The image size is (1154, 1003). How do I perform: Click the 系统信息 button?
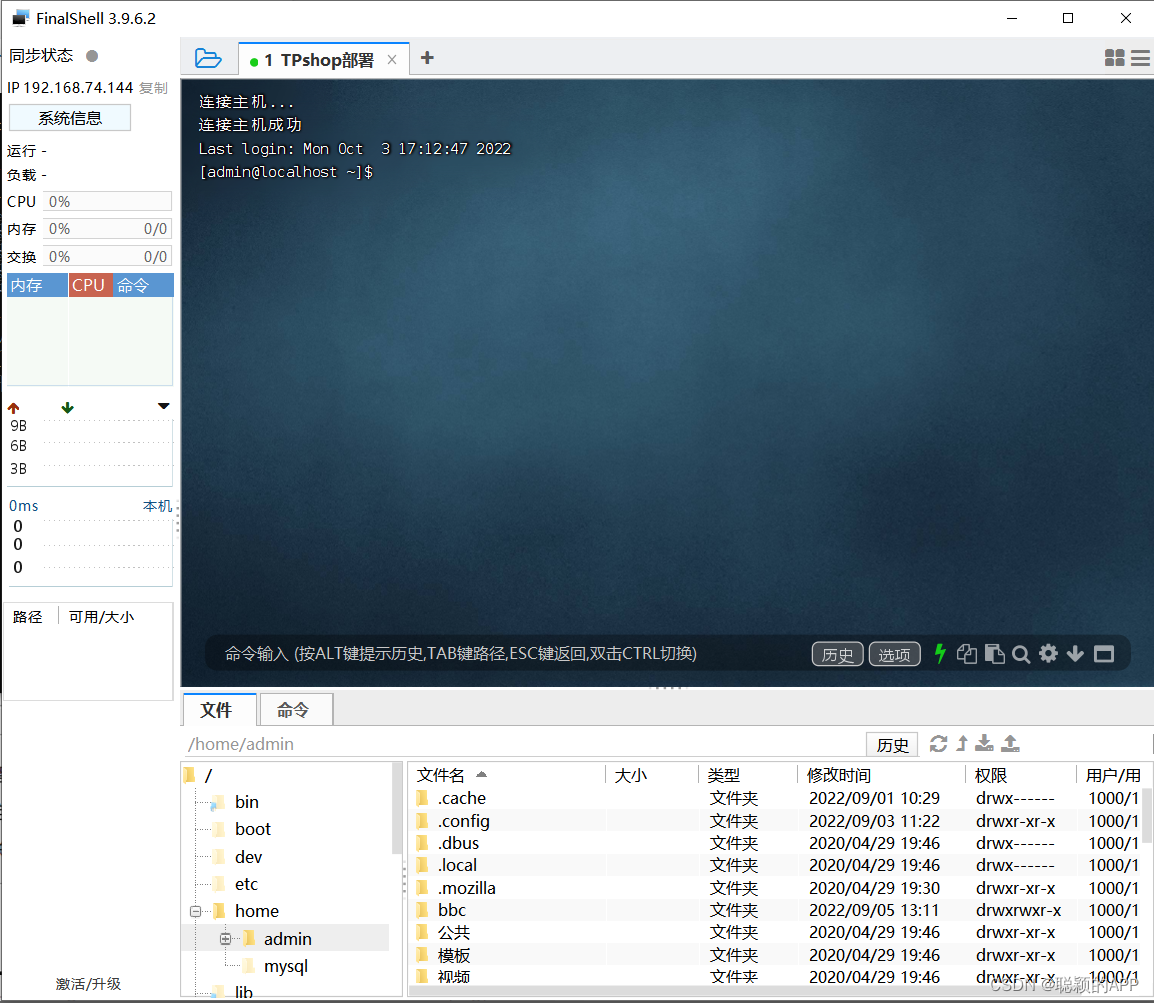point(70,118)
